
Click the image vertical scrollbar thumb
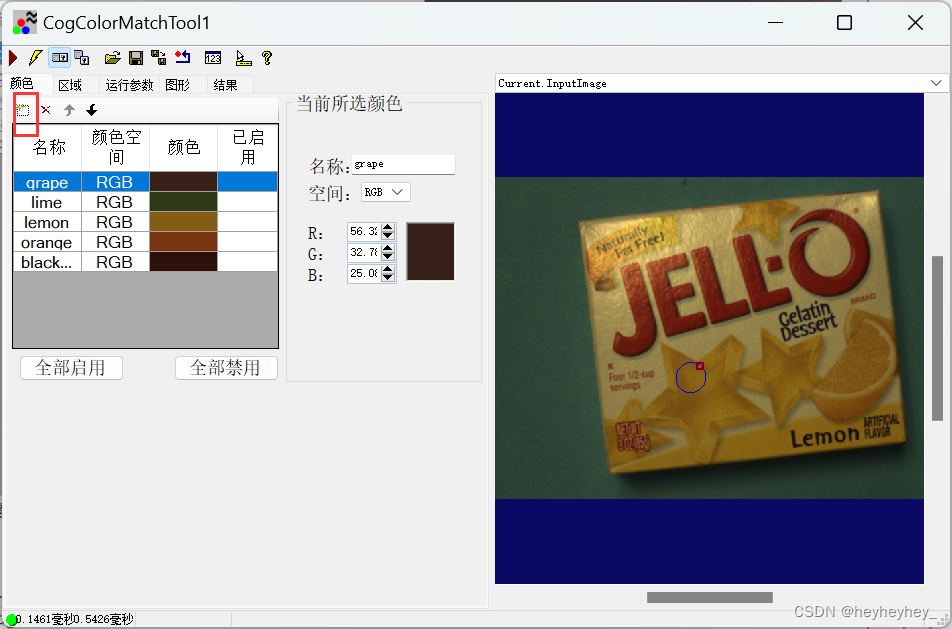pyautogui.click(x=937, y=338)
